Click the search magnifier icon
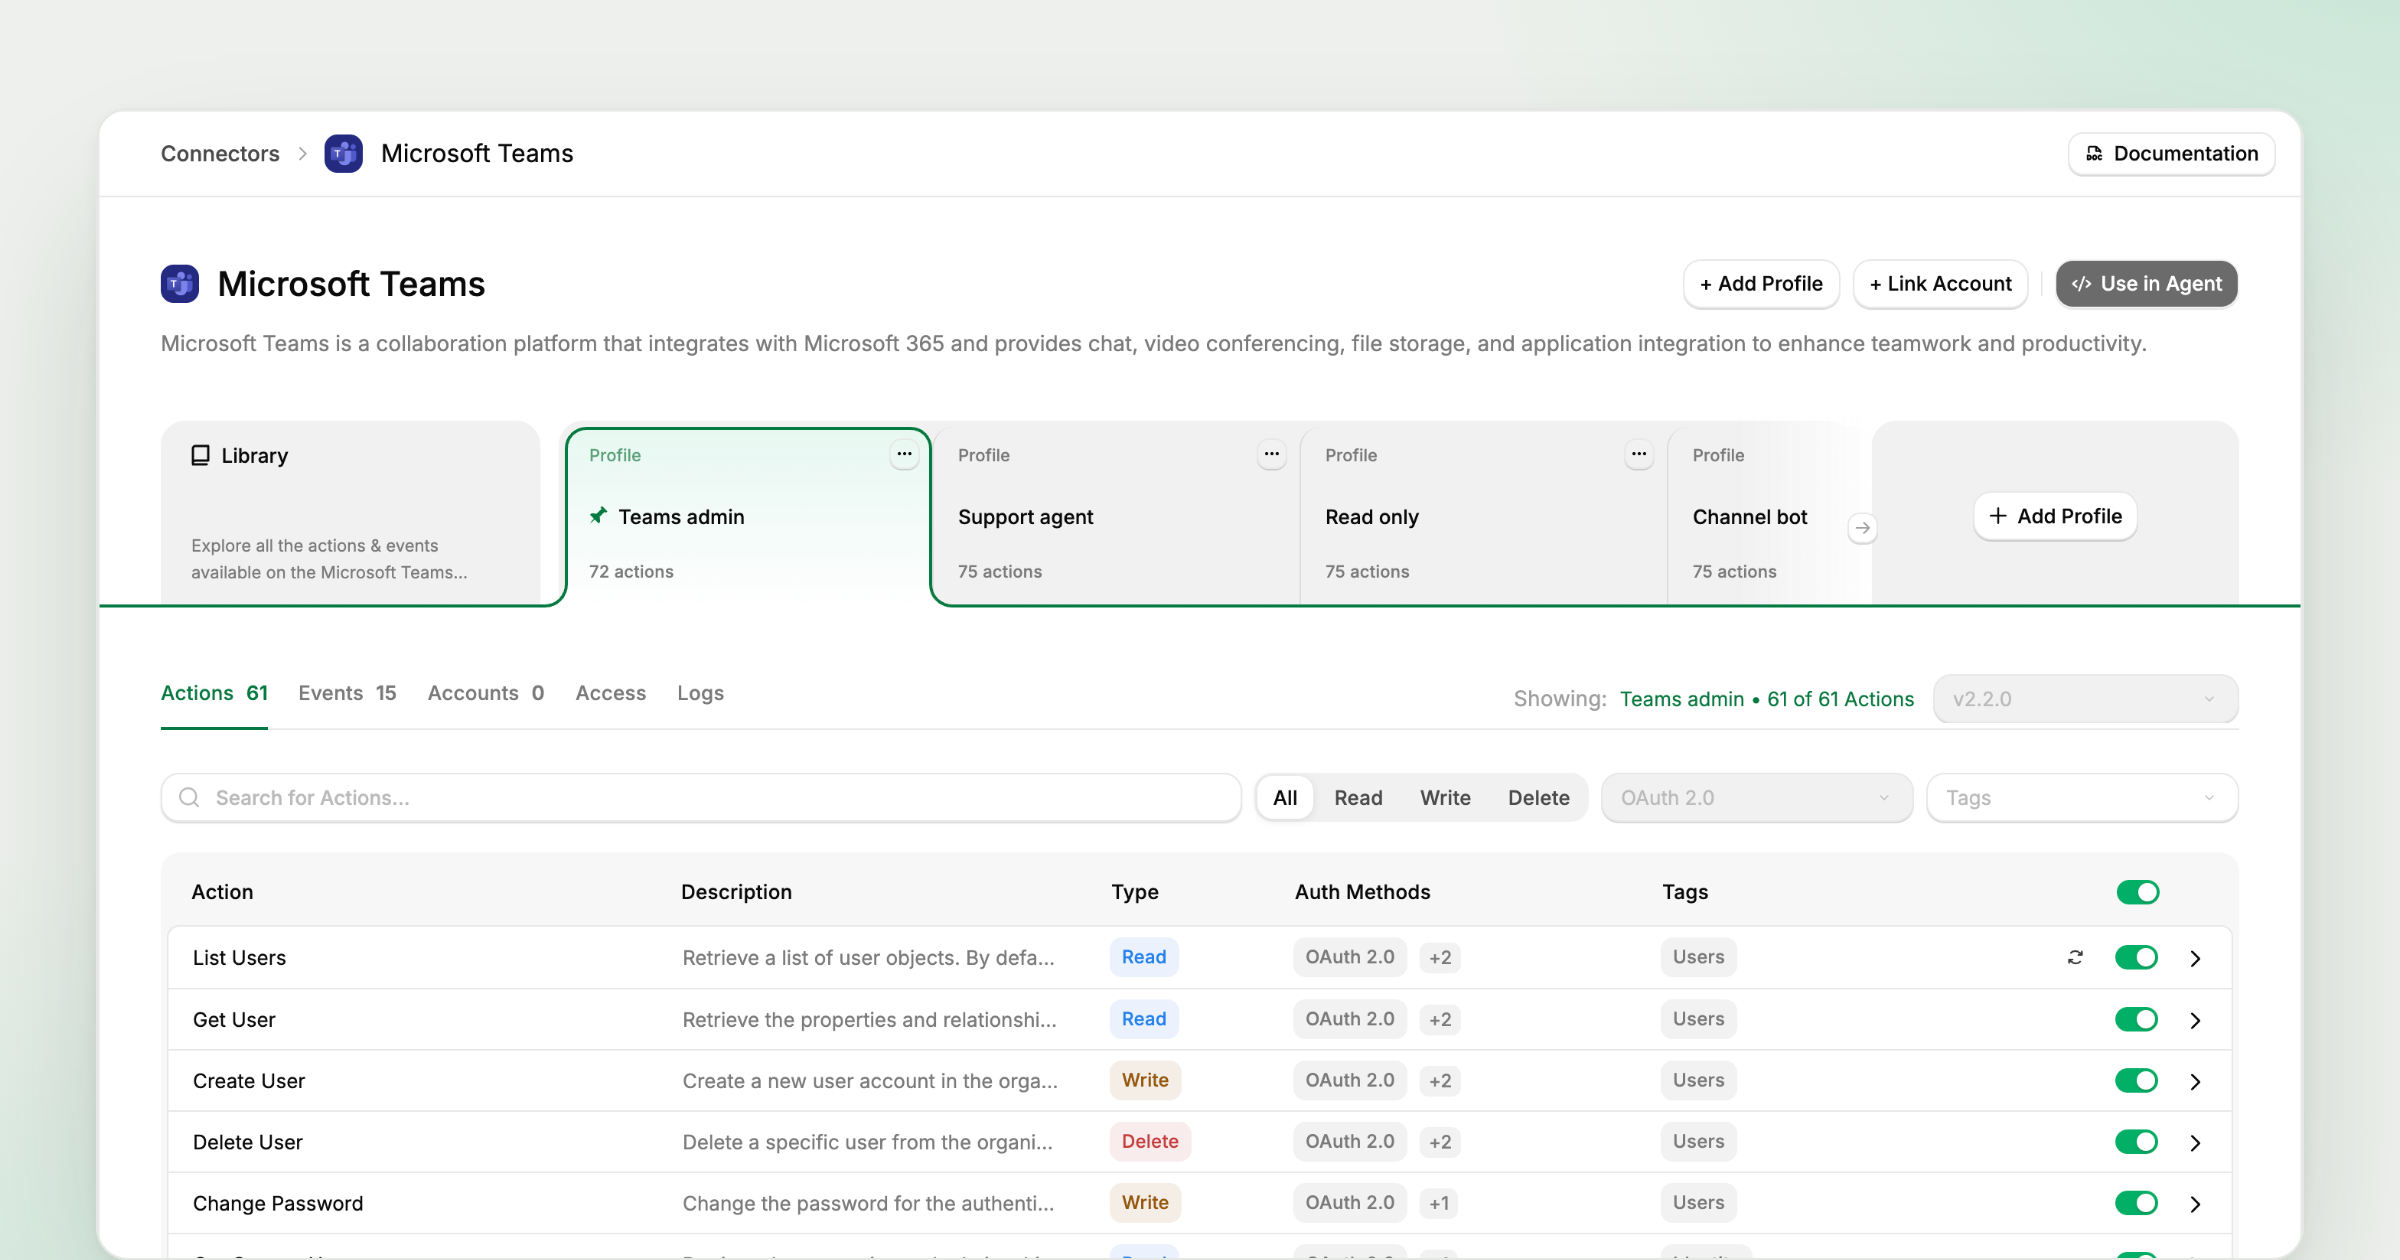The image size is (2400, 1260). (189, 797)
